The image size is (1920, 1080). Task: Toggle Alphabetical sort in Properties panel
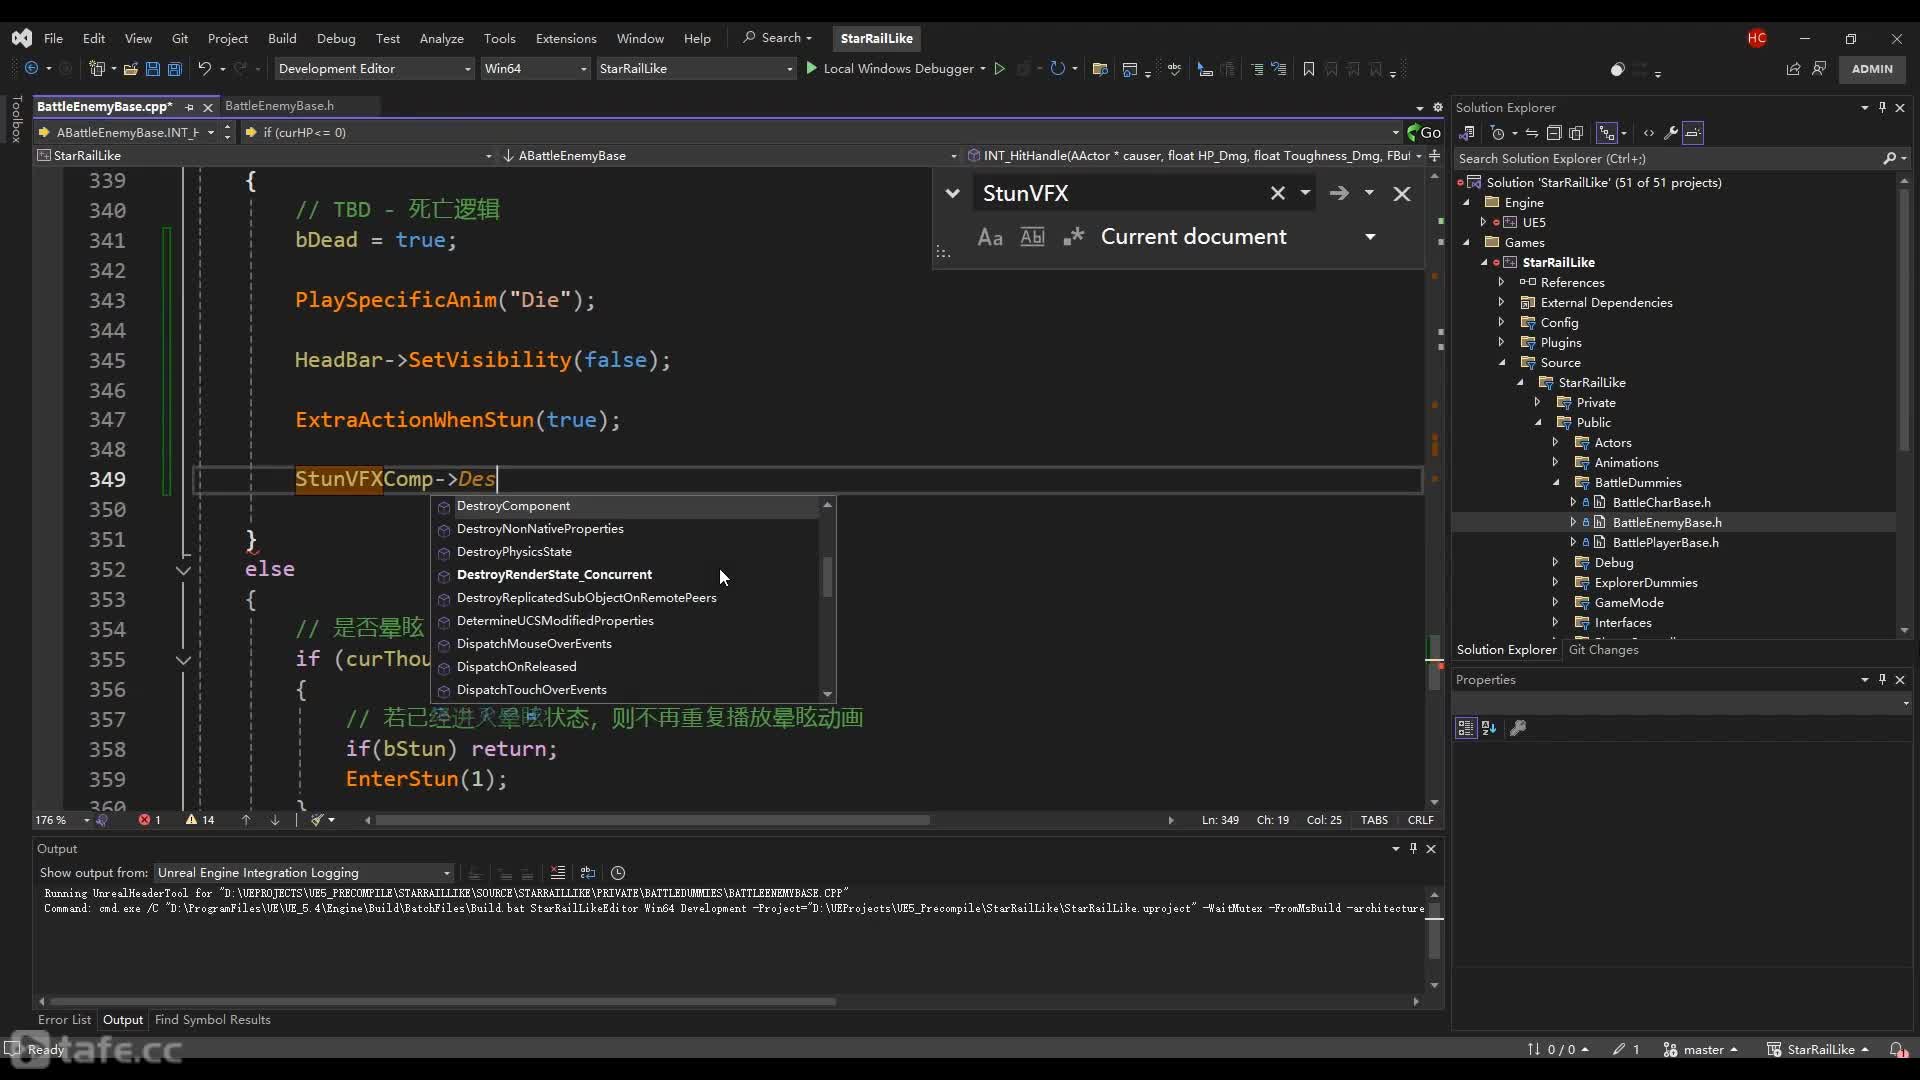(1488, 728)
